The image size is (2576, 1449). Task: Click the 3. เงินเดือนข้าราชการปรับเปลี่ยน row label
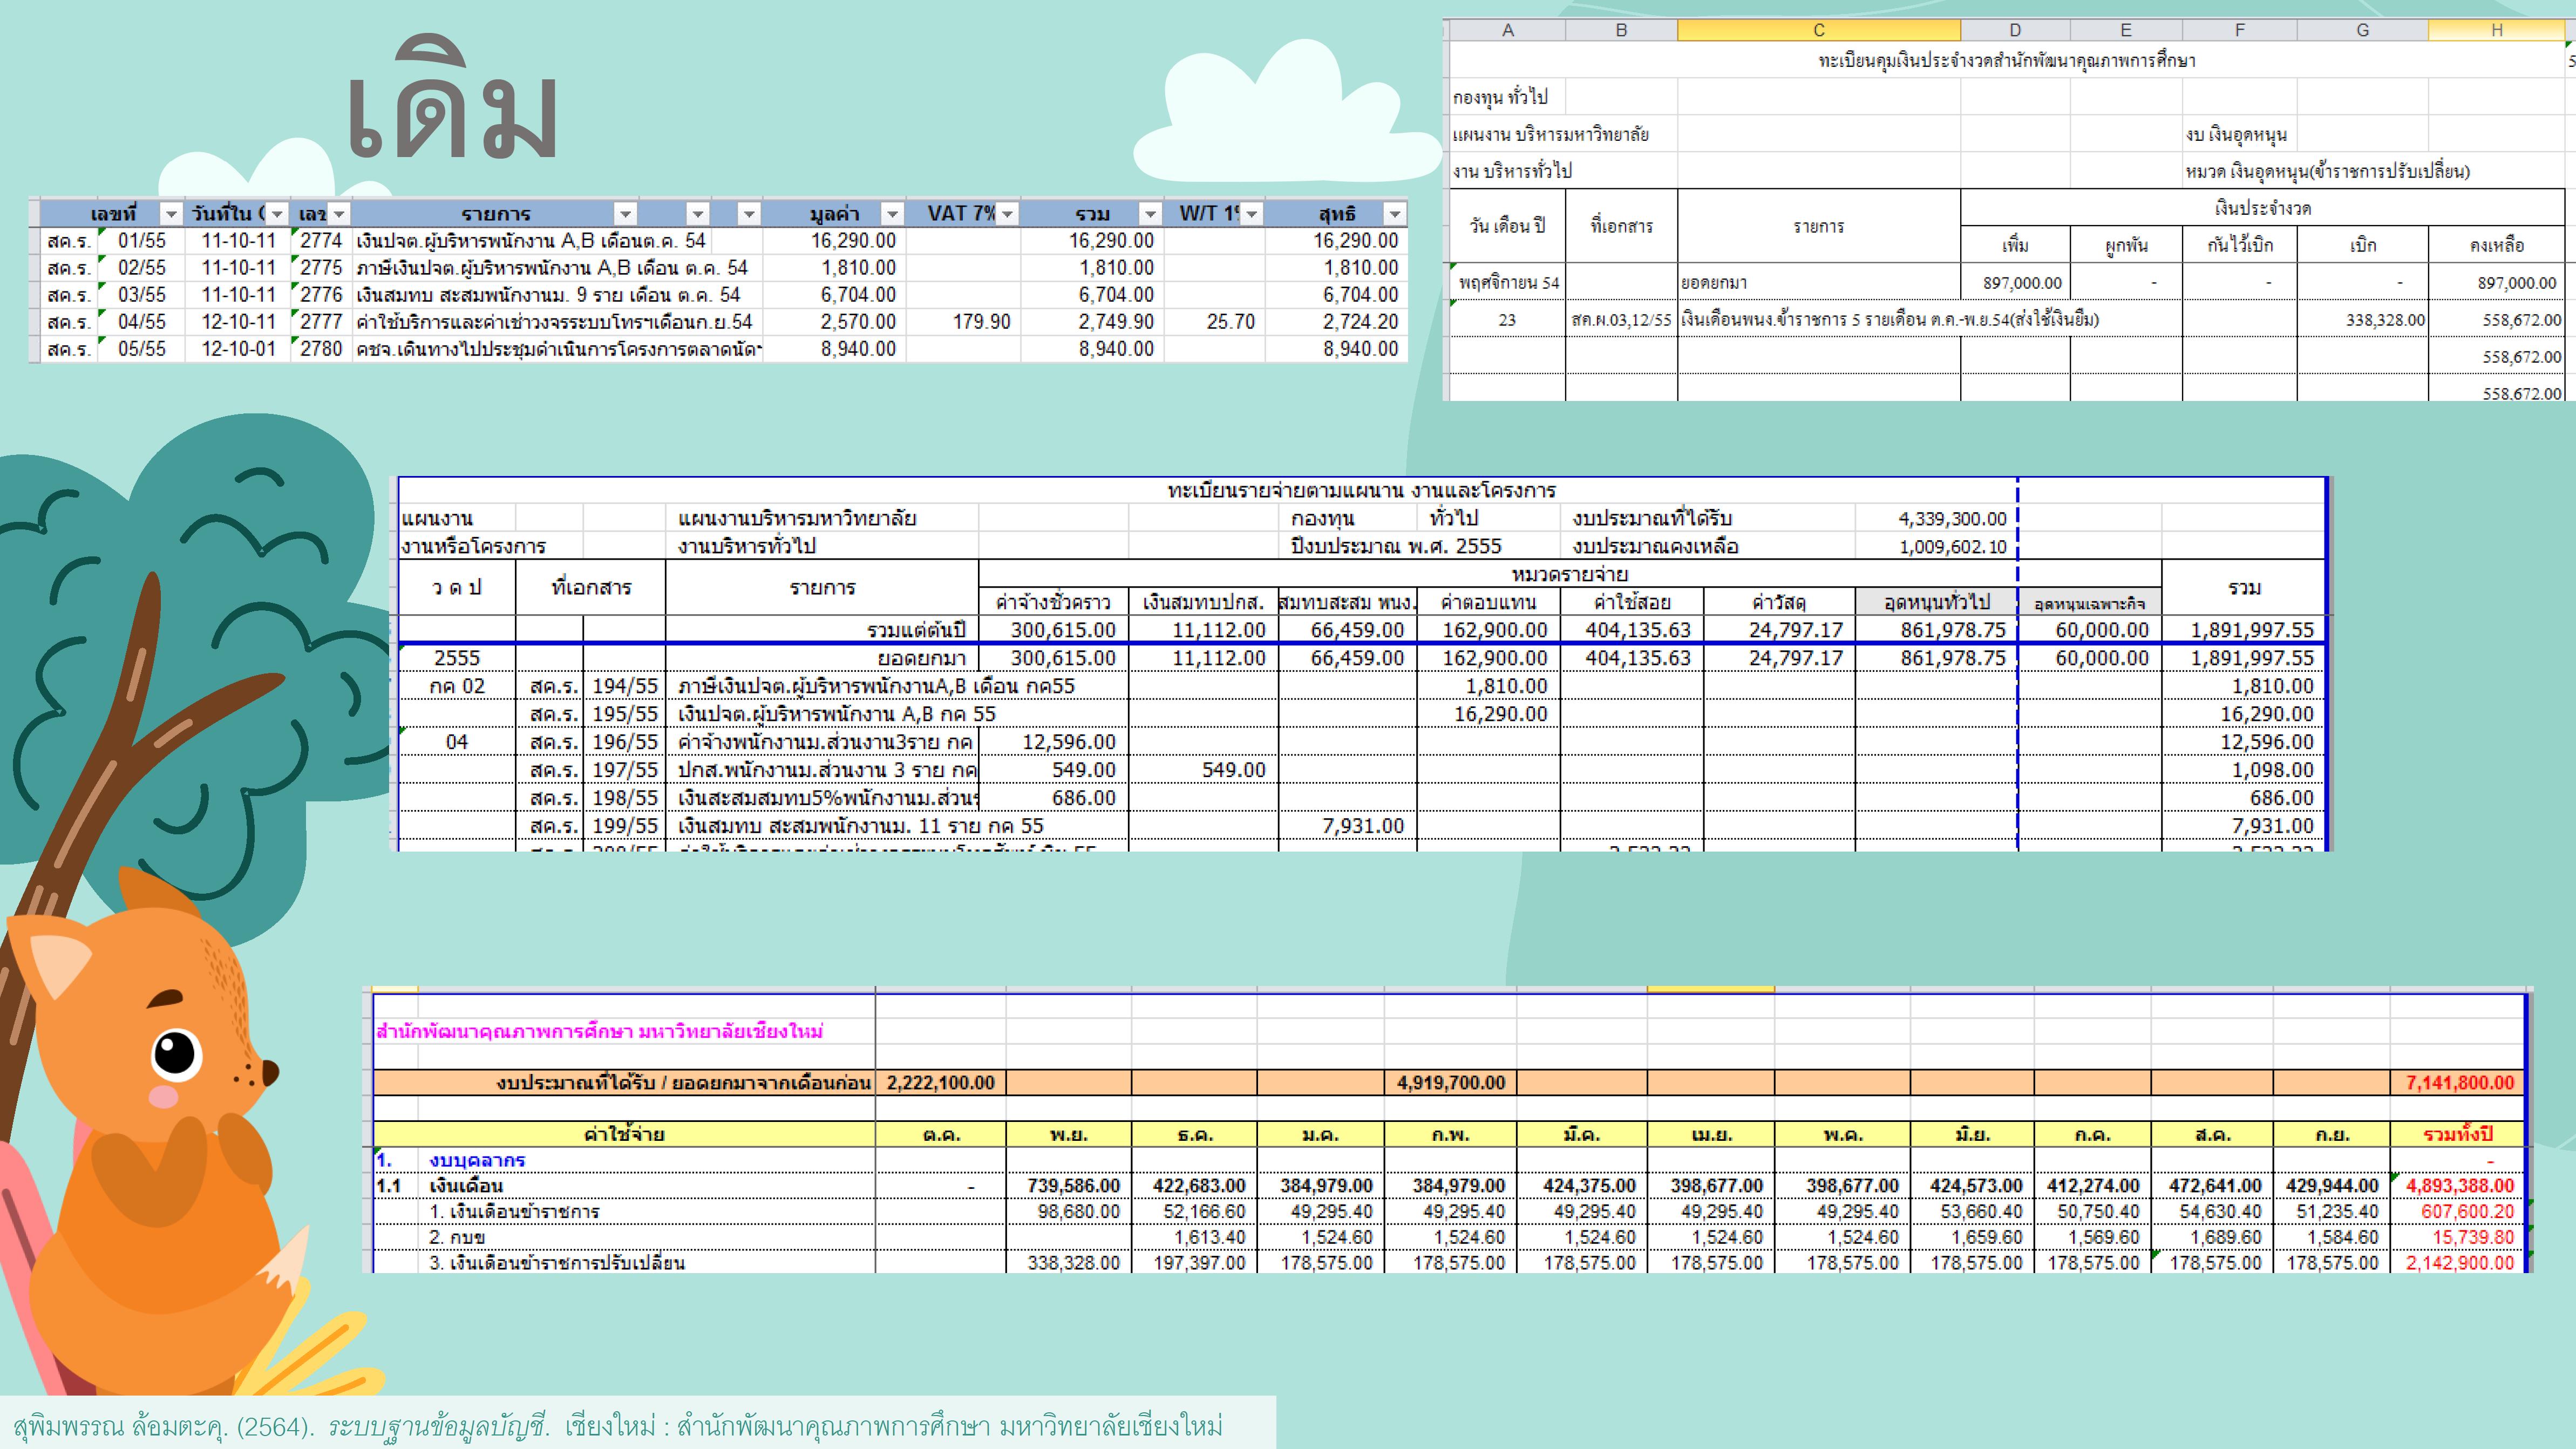pyautogui.click(x=557, y=1263)
